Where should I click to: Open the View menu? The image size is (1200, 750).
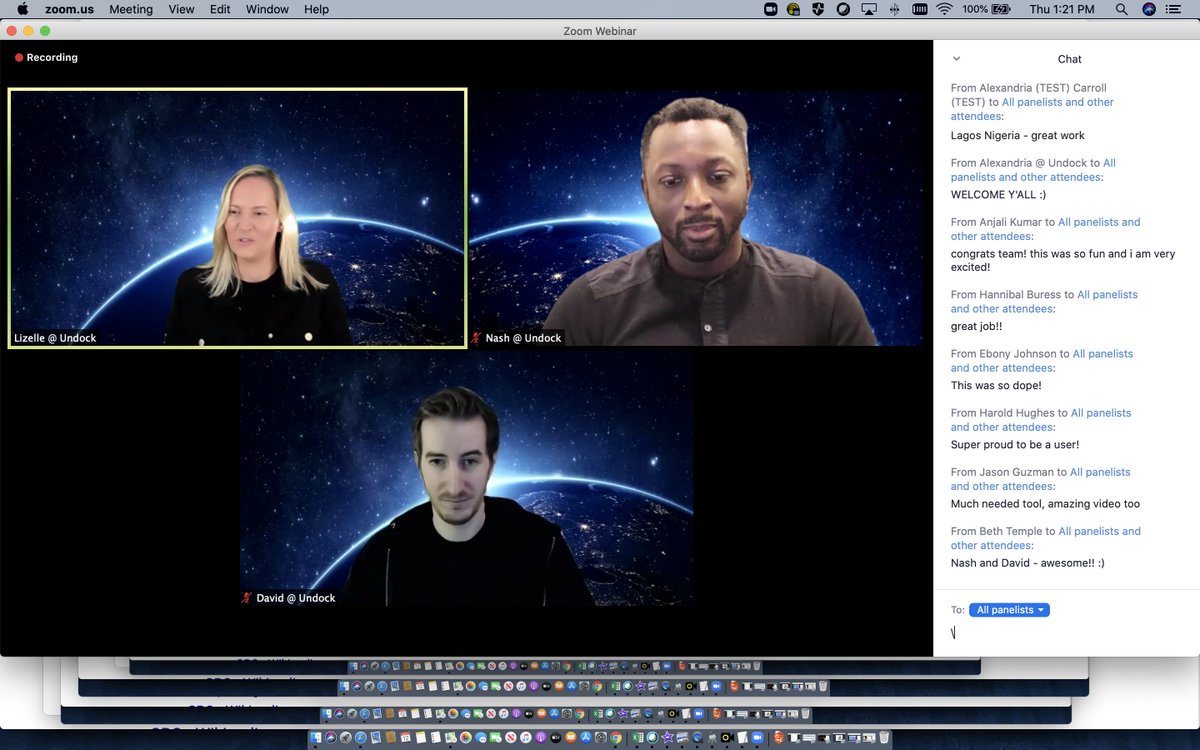182,9
